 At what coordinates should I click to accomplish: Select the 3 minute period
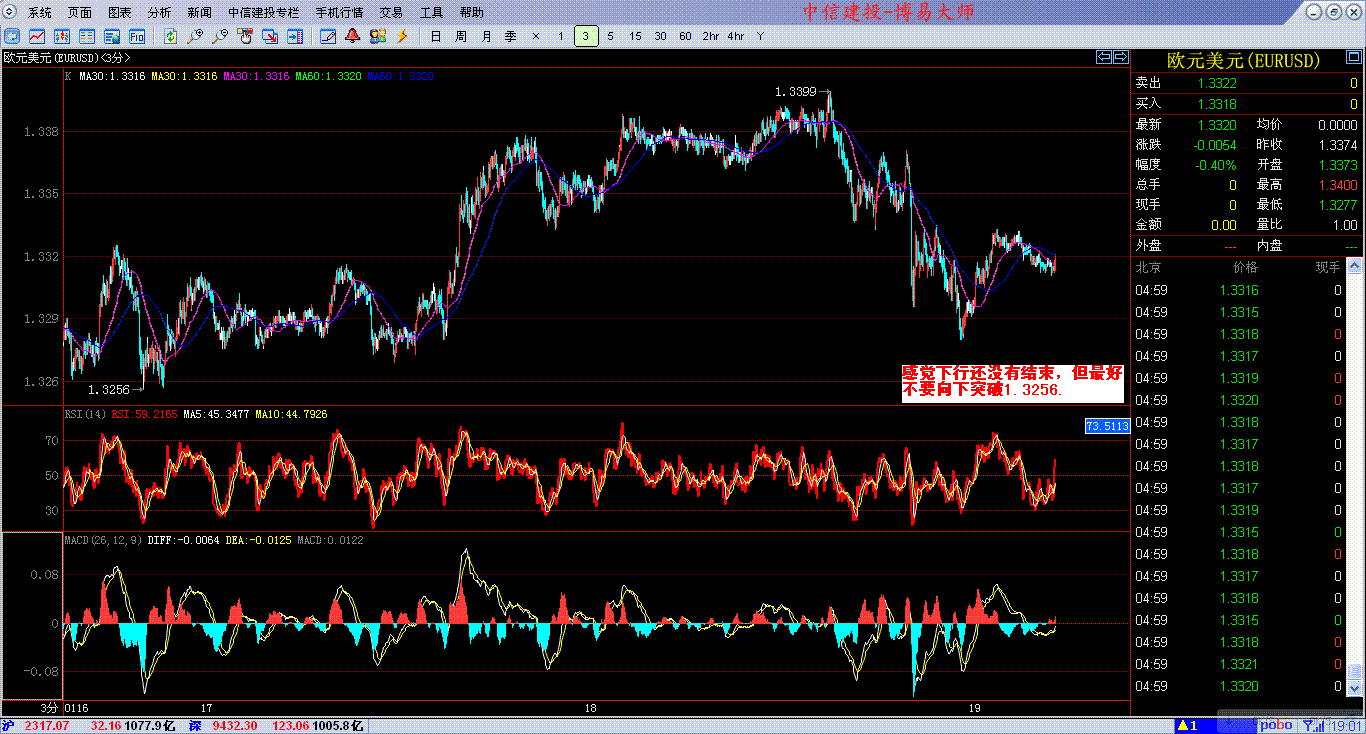coord(586,37)
